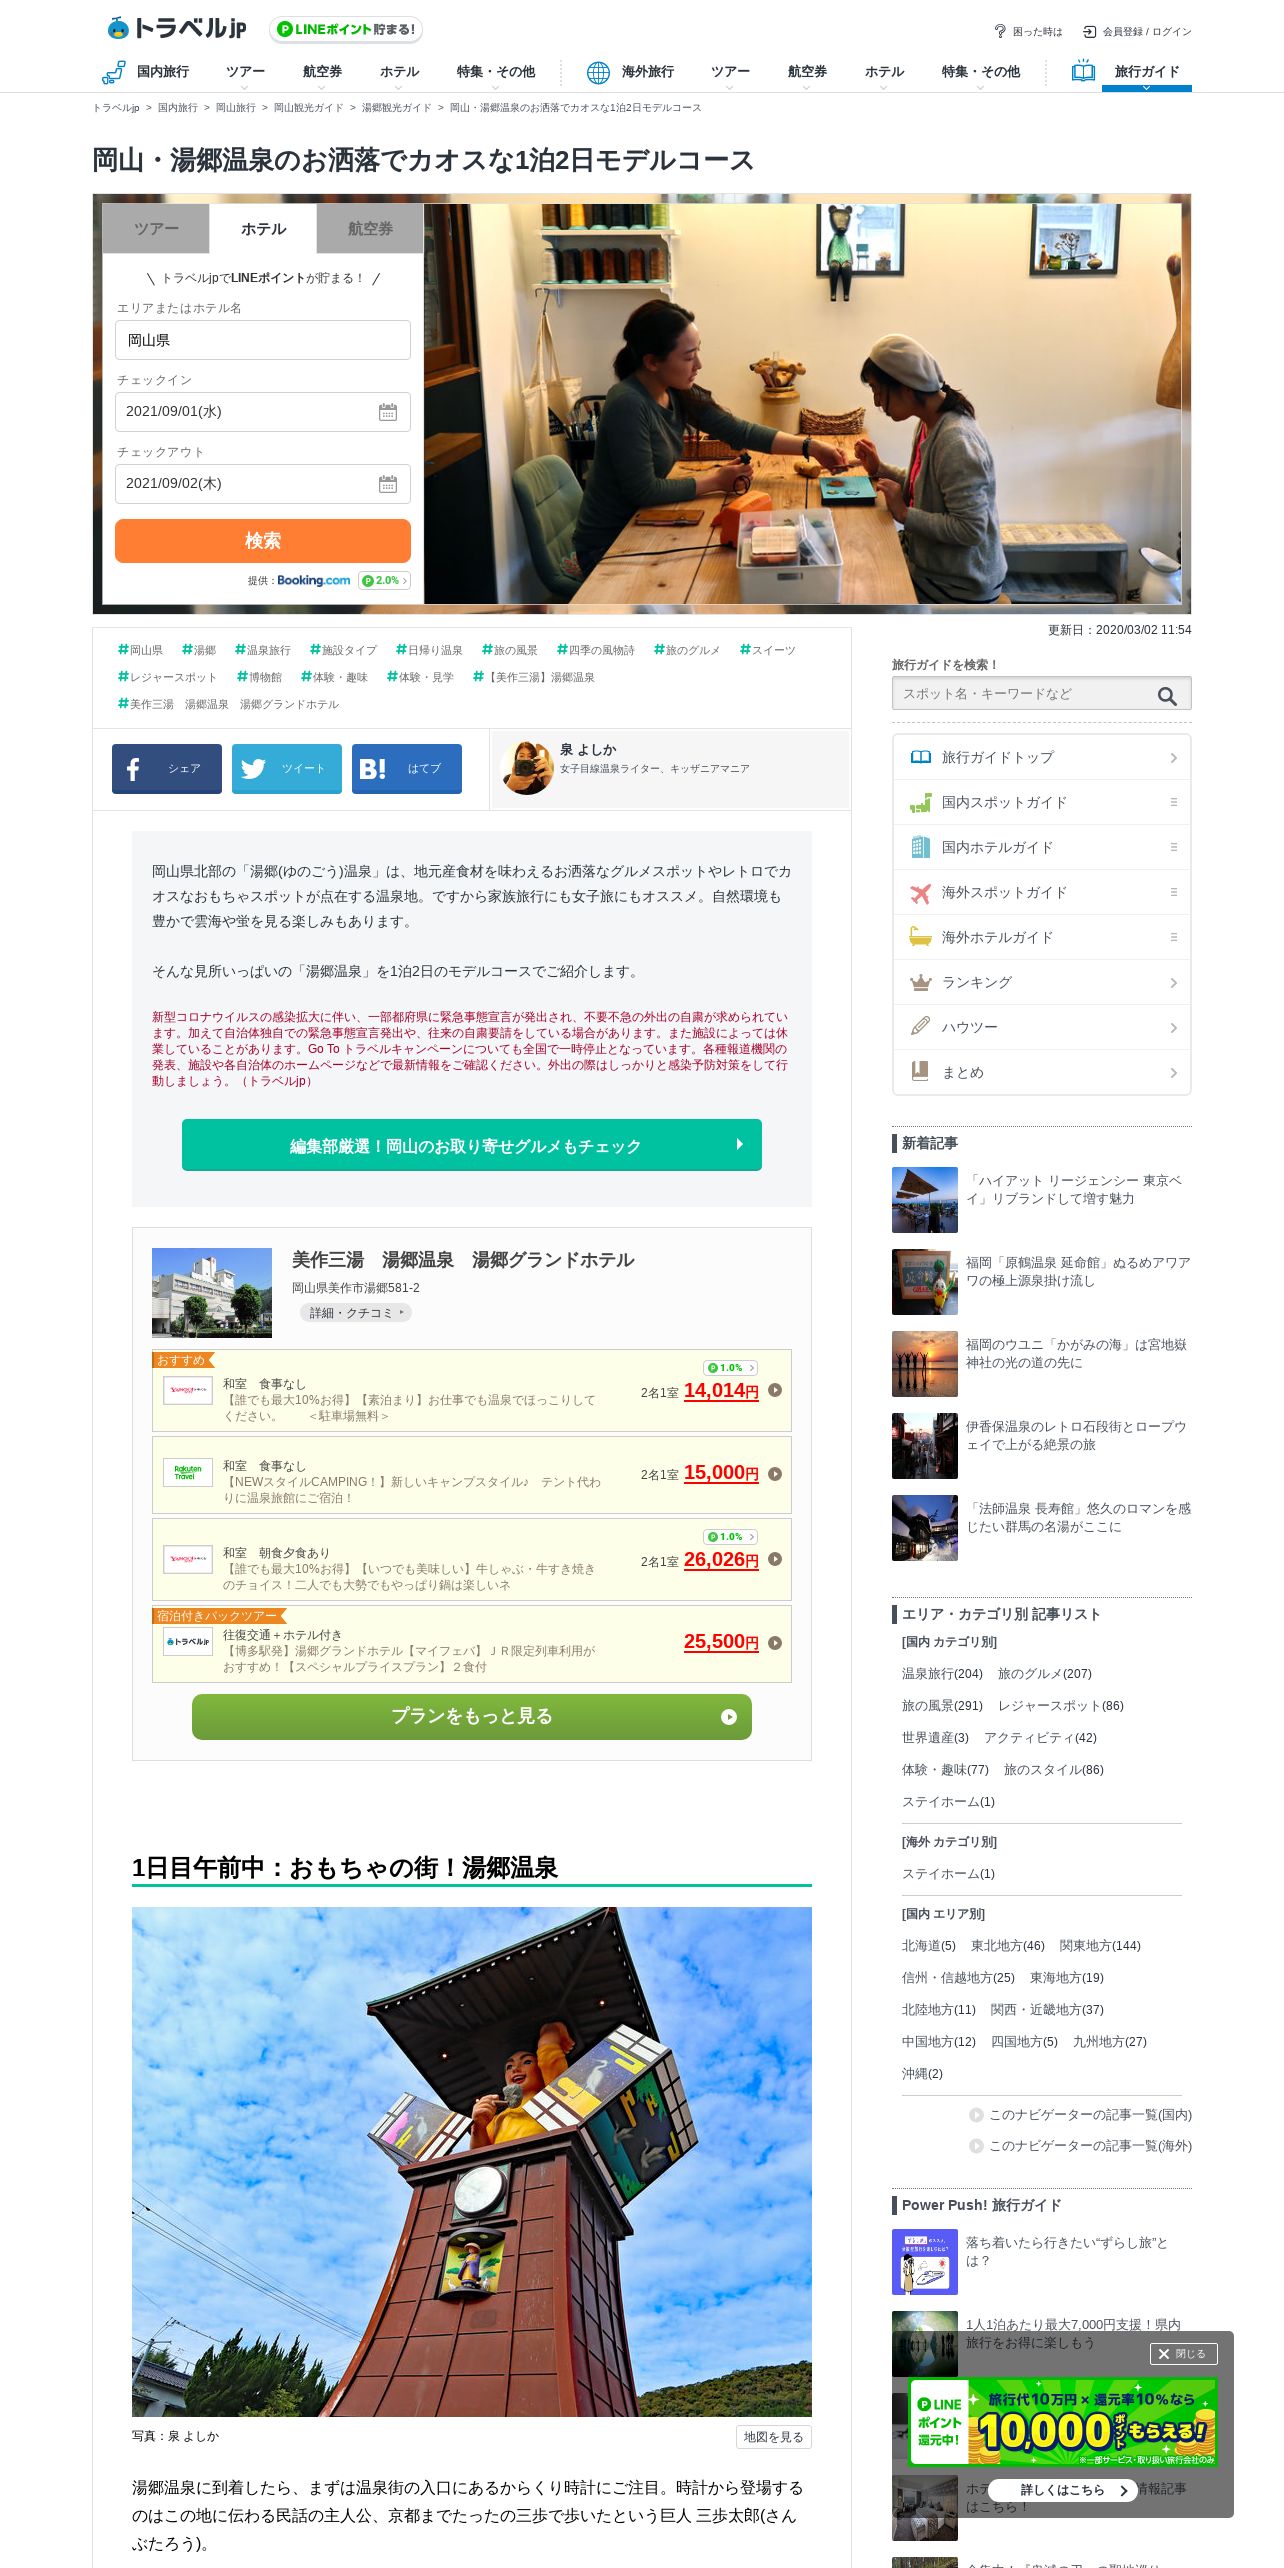Open まとめ sidebar item

(1041, 1072)
